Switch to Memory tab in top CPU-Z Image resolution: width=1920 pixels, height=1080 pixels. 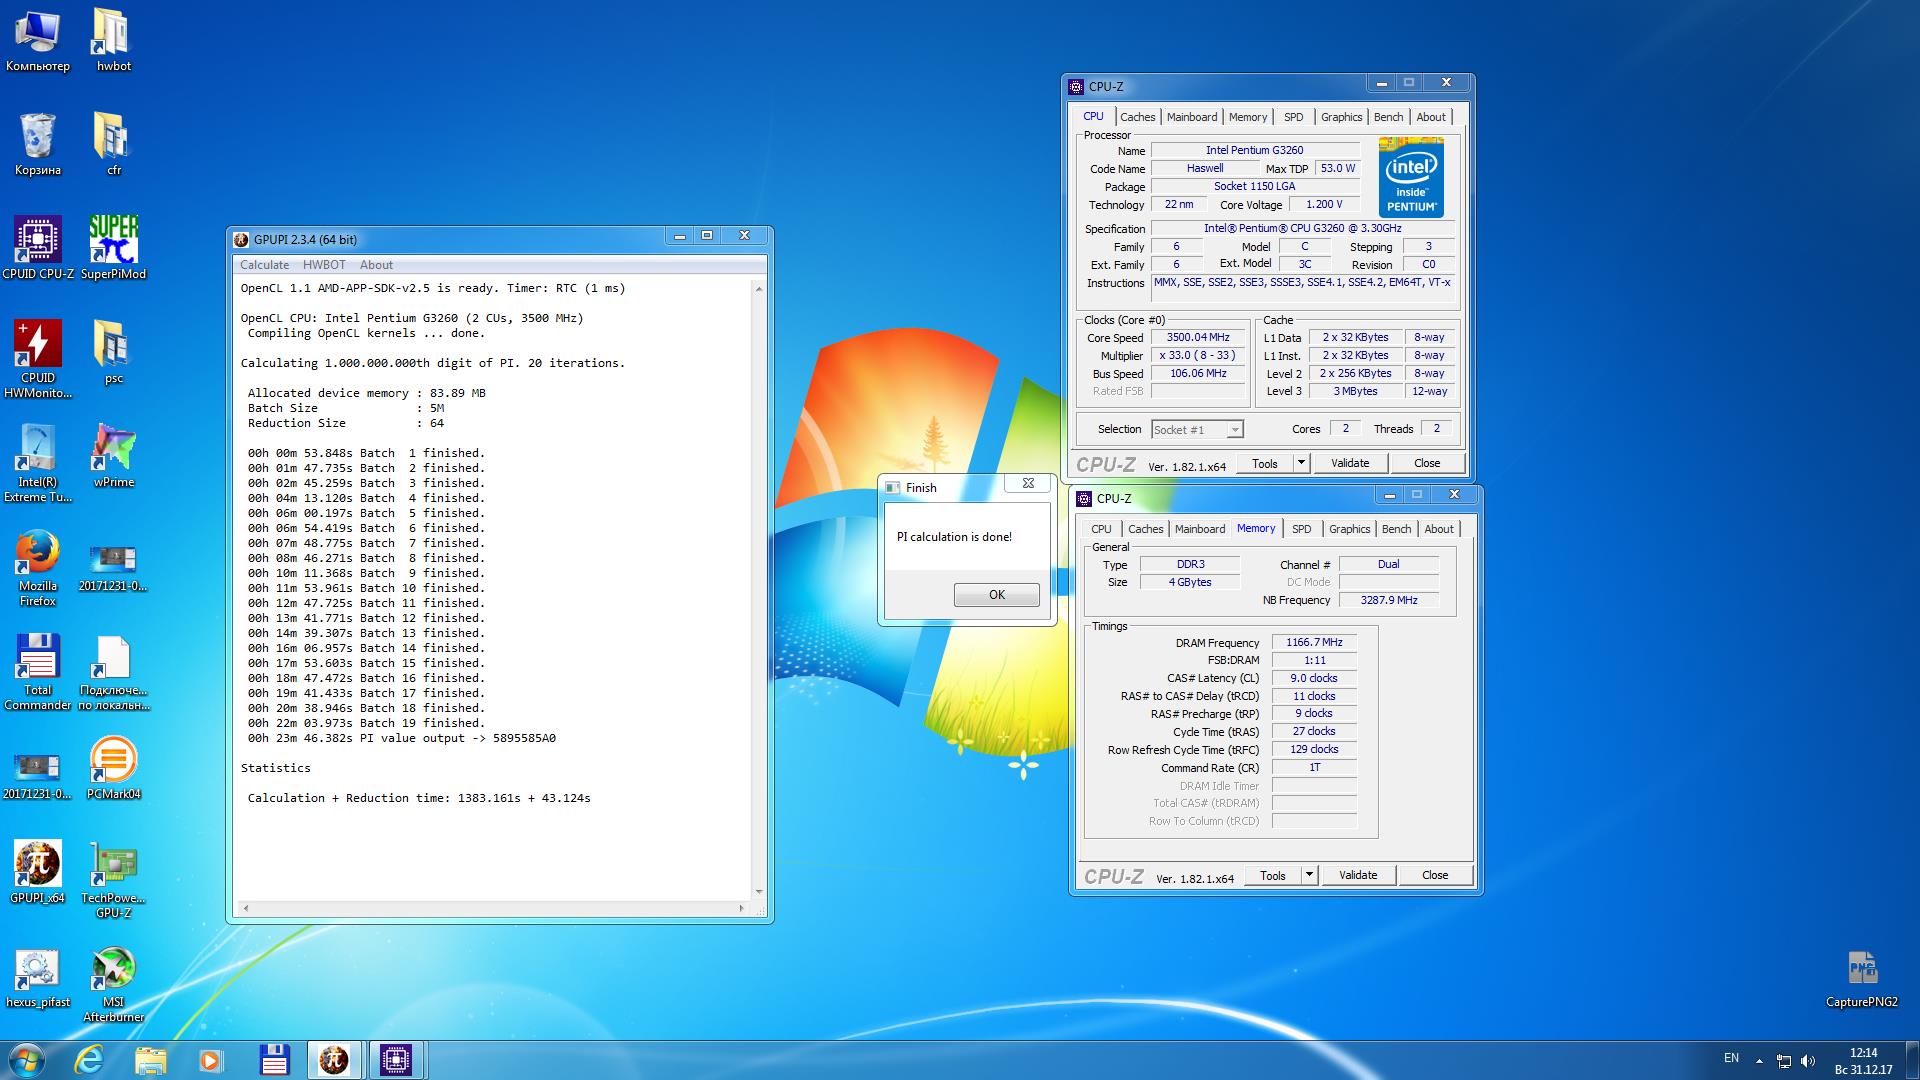click(x=1248, y=117)
